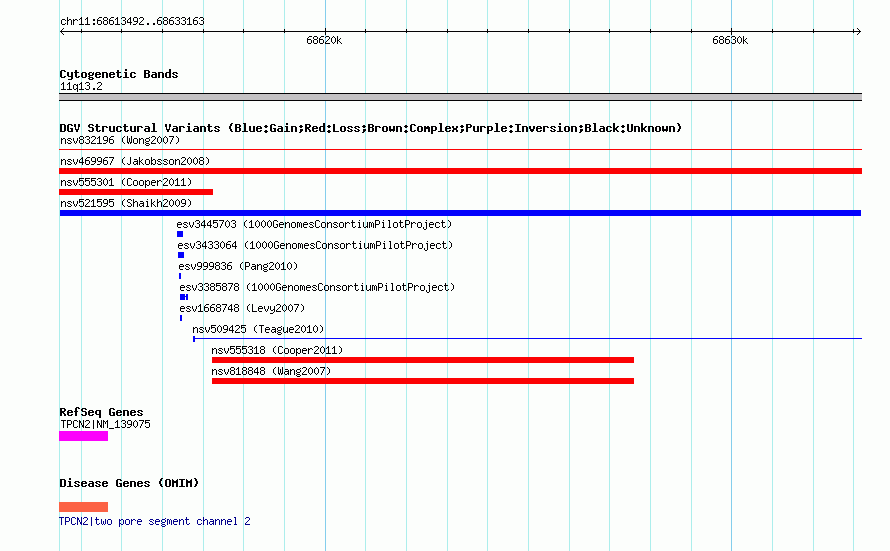Click the esv3433064 small blue gain marker
The image size is (890, 551).
tap(181, 255)
